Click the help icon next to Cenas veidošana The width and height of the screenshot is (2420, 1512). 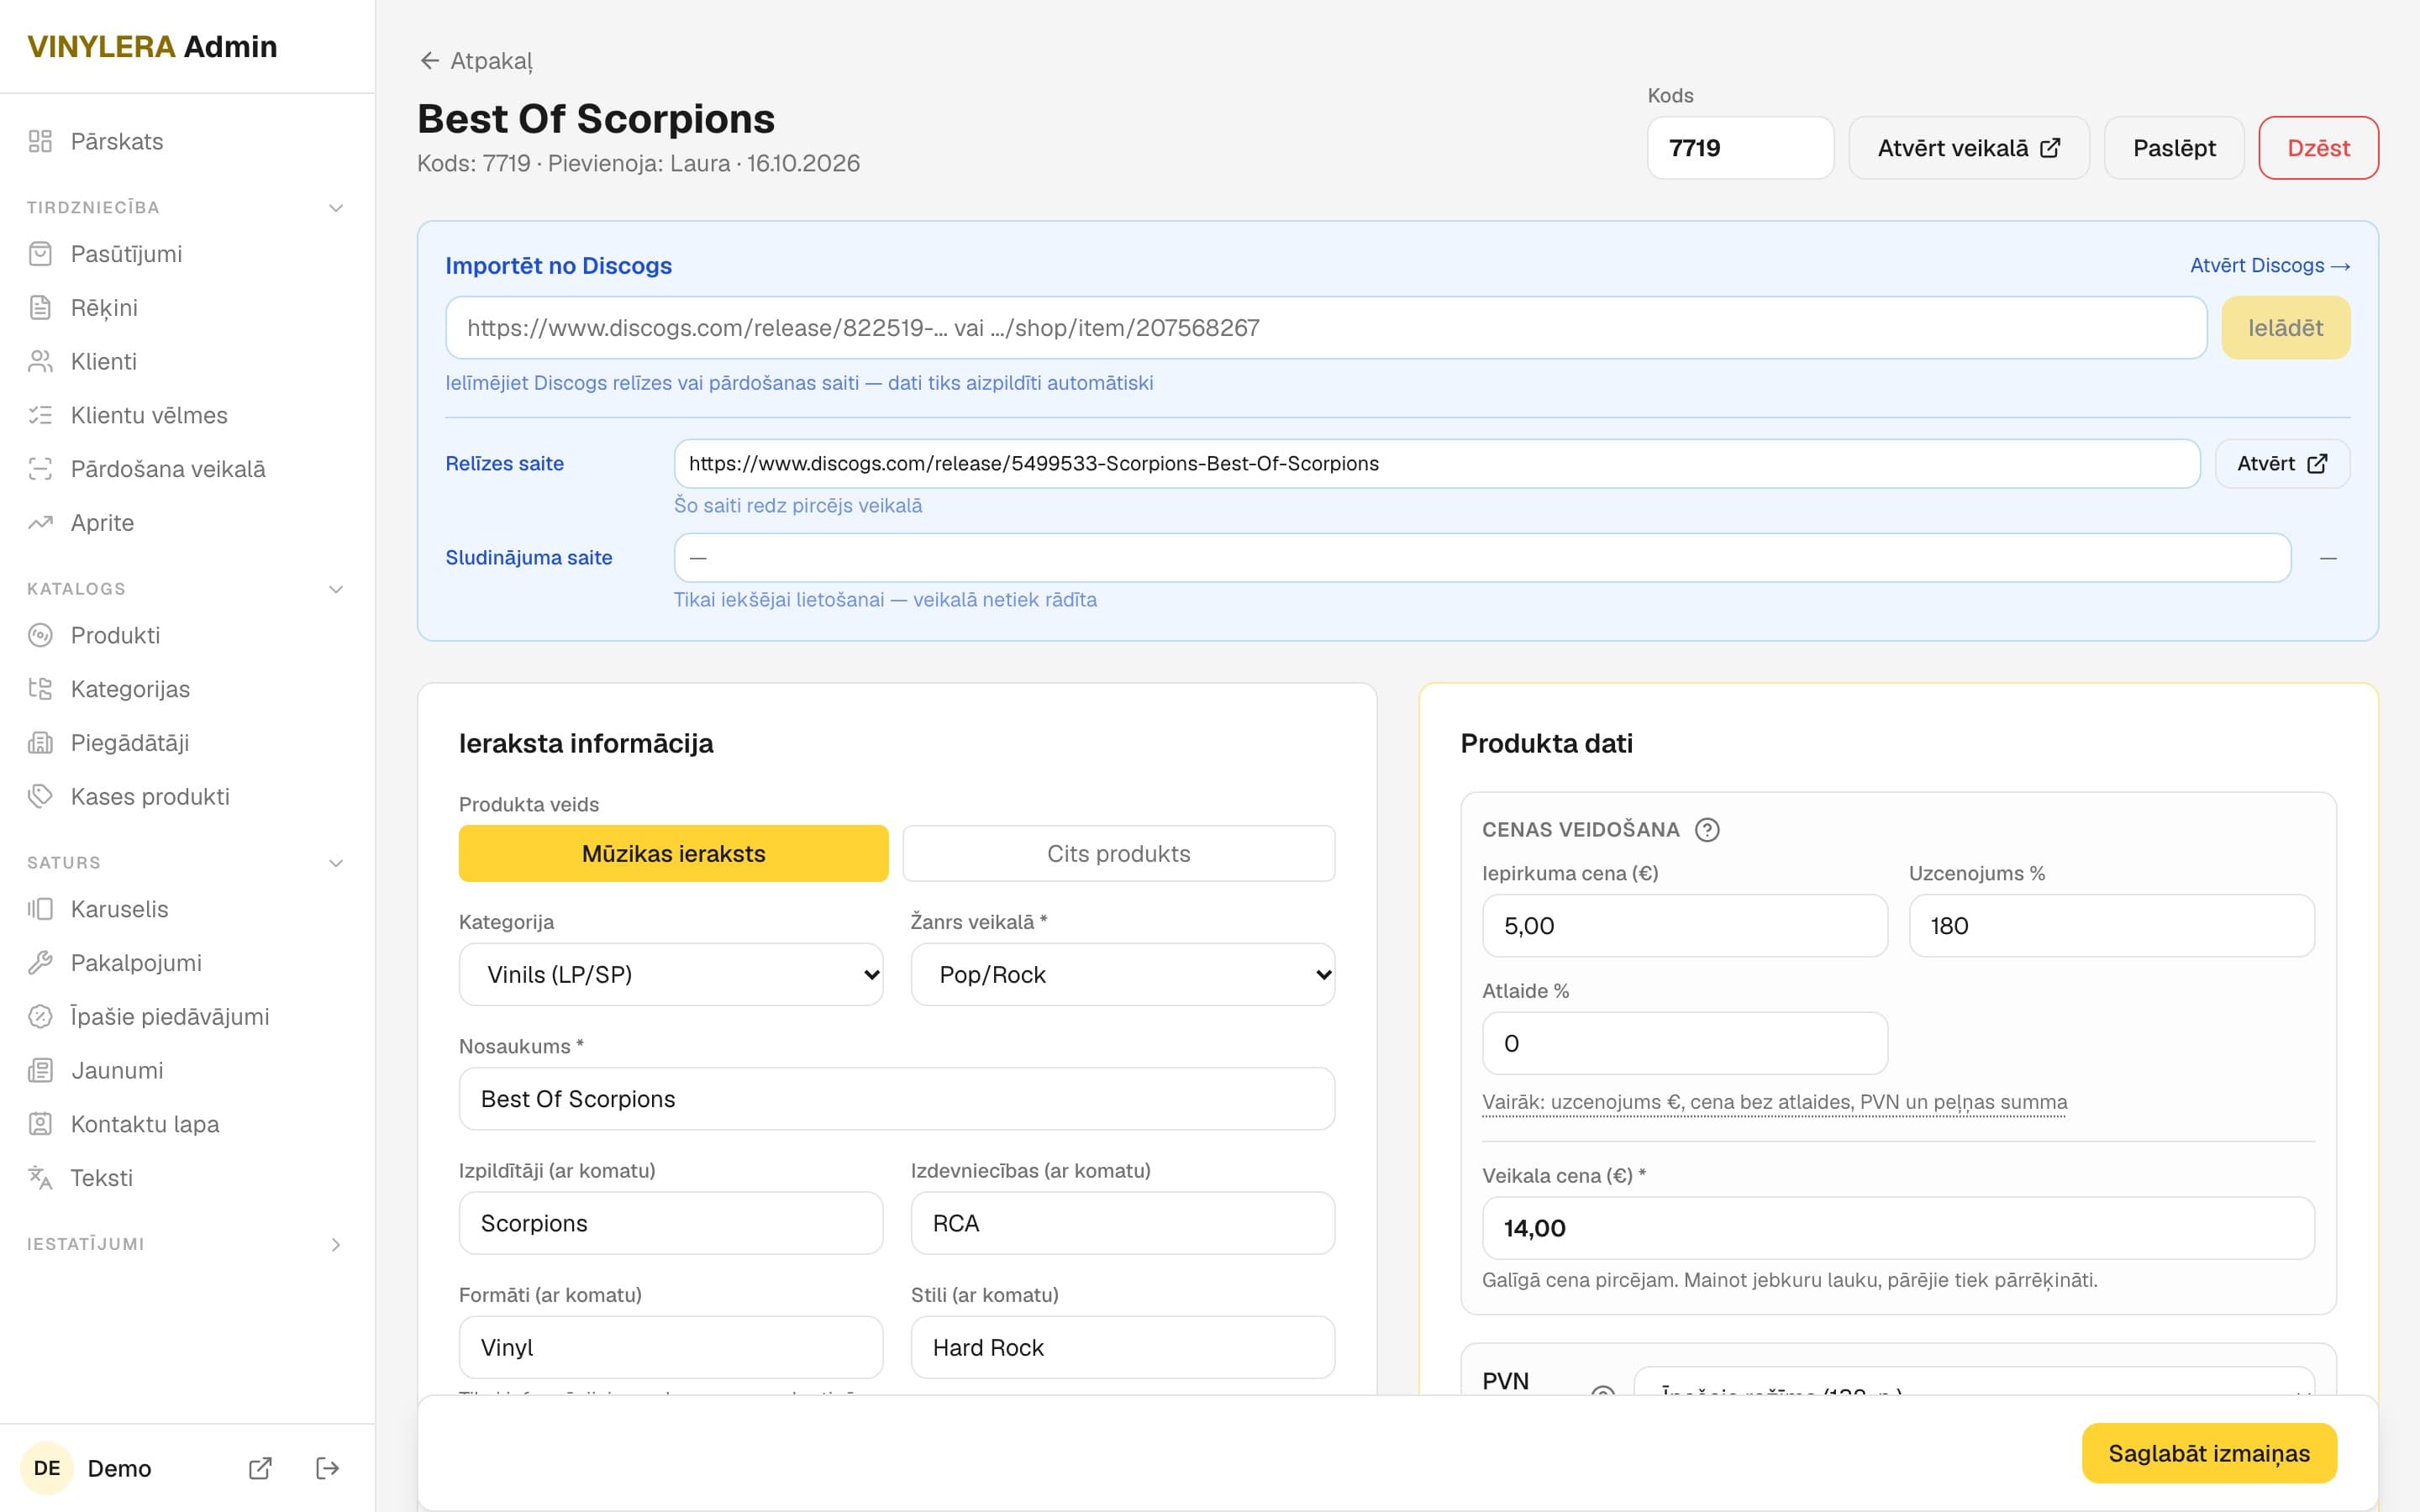pos(1707,830)
